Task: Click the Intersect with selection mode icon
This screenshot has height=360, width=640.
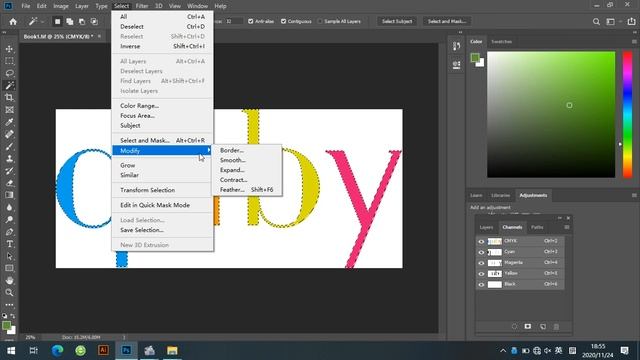Action: click(94, 21)
